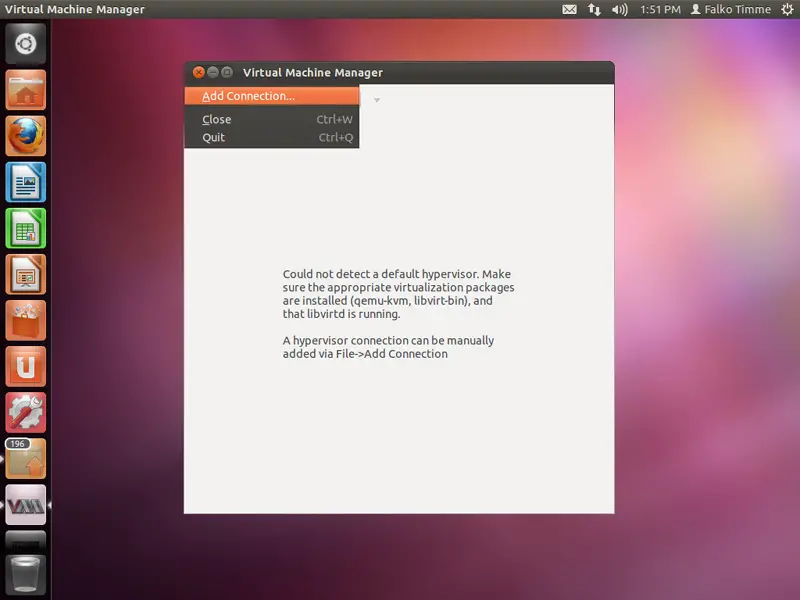Launch LibreOffice Writer from the launcher
The height and width of the screenshot is (600, 800).
26,182
